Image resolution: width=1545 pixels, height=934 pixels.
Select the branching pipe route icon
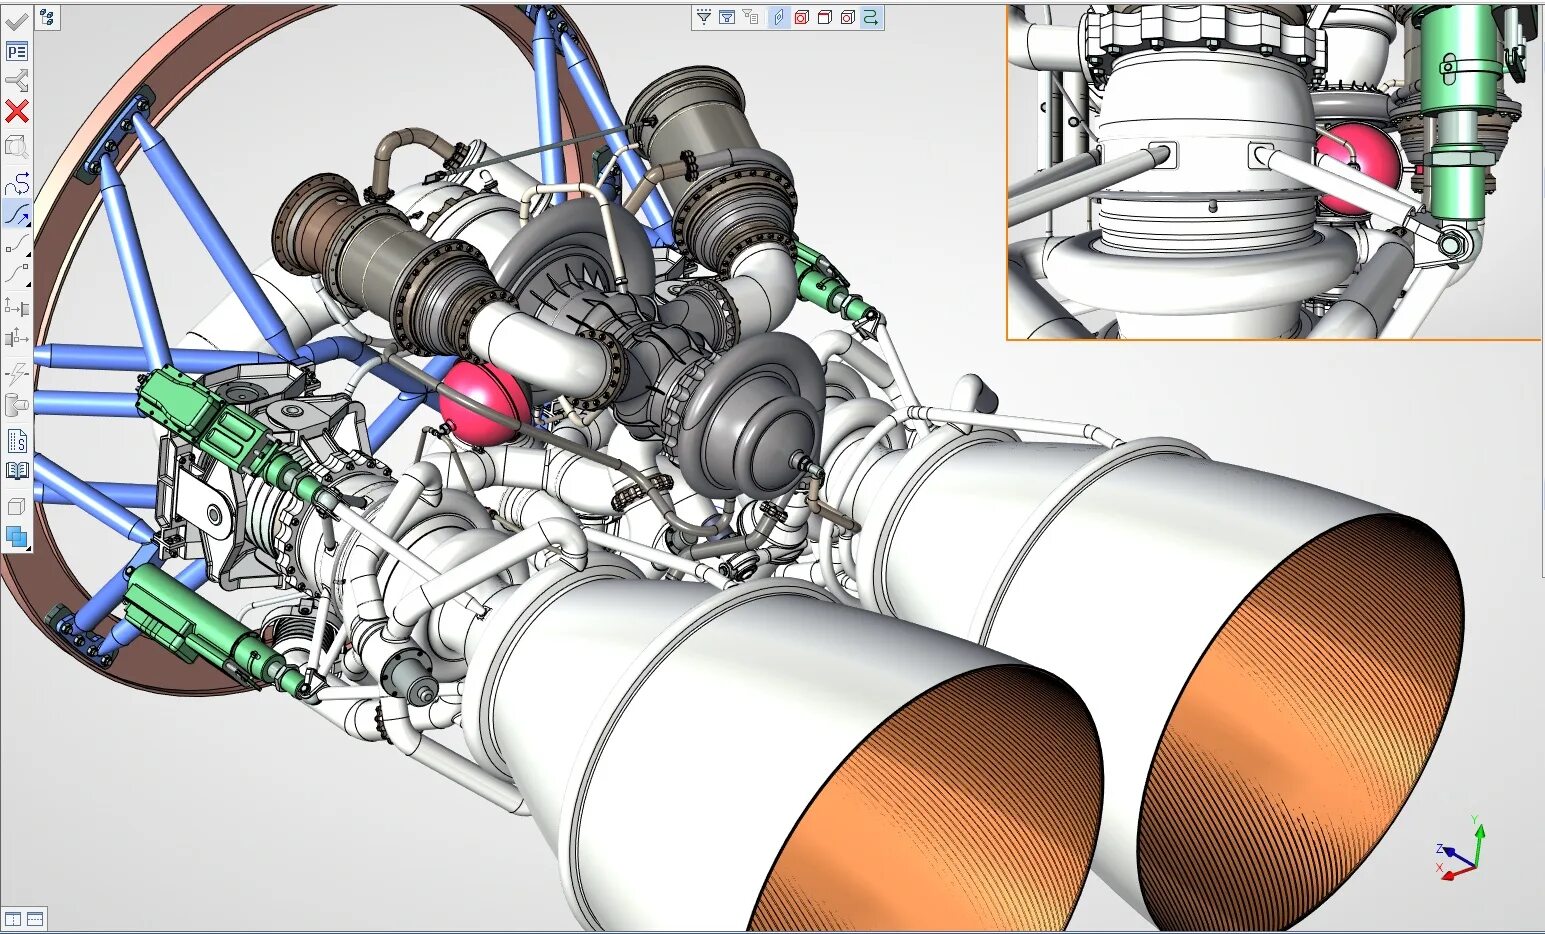point(17,81)
